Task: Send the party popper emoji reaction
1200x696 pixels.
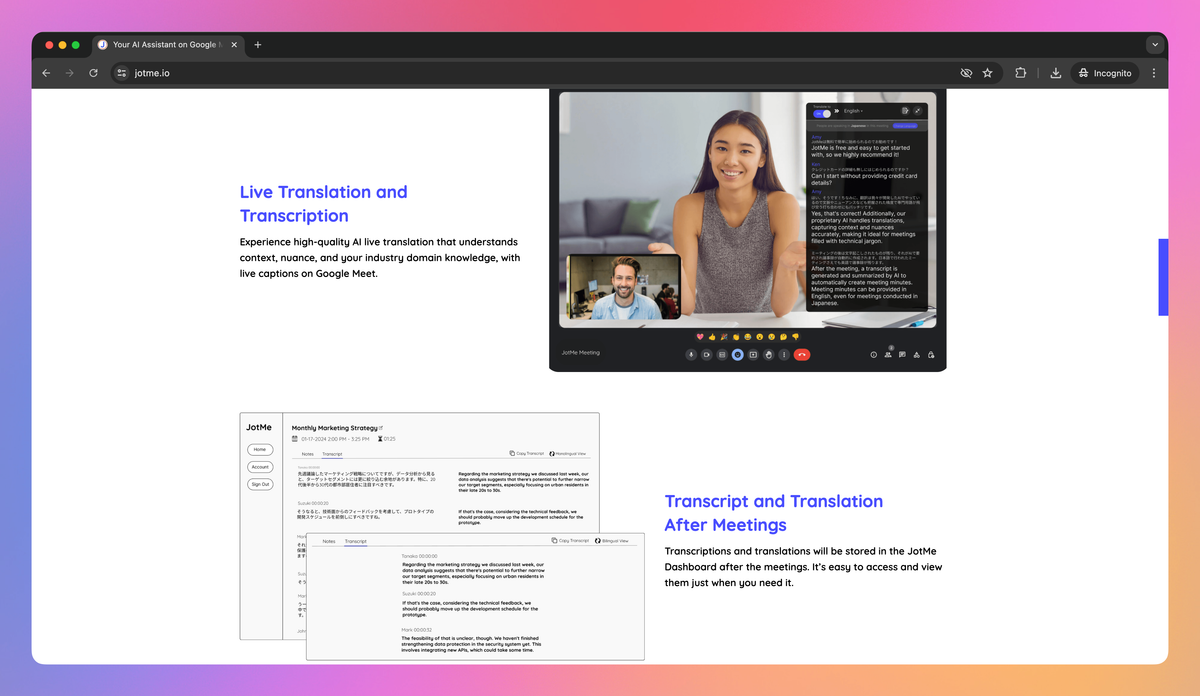Action: pyautogui.click(x=724, y=337)
